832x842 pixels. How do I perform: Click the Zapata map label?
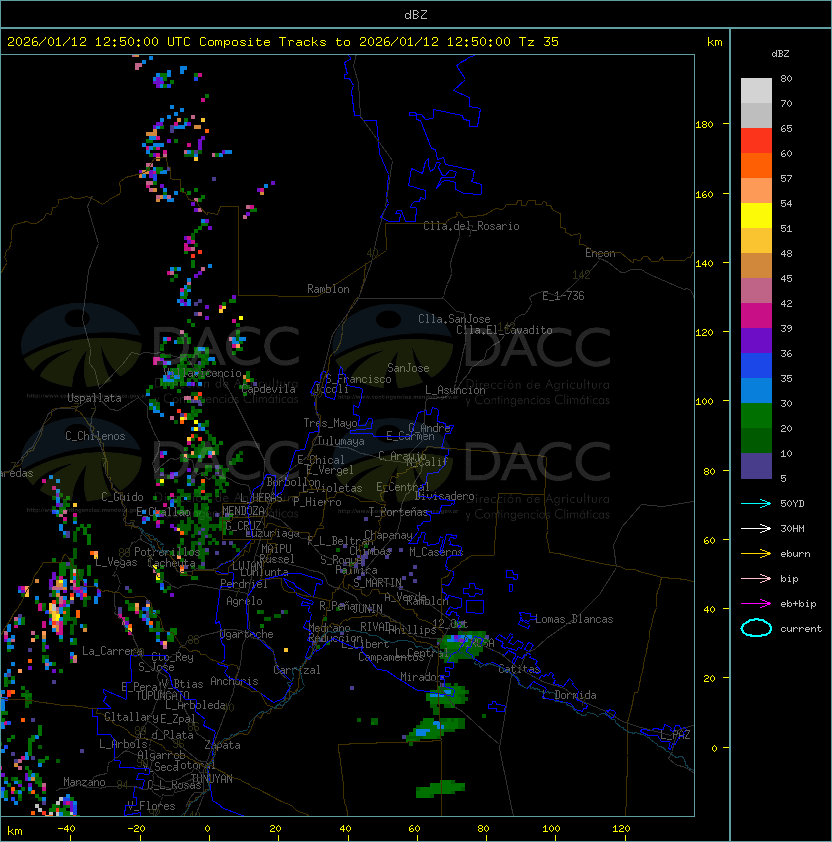(222, 745)
